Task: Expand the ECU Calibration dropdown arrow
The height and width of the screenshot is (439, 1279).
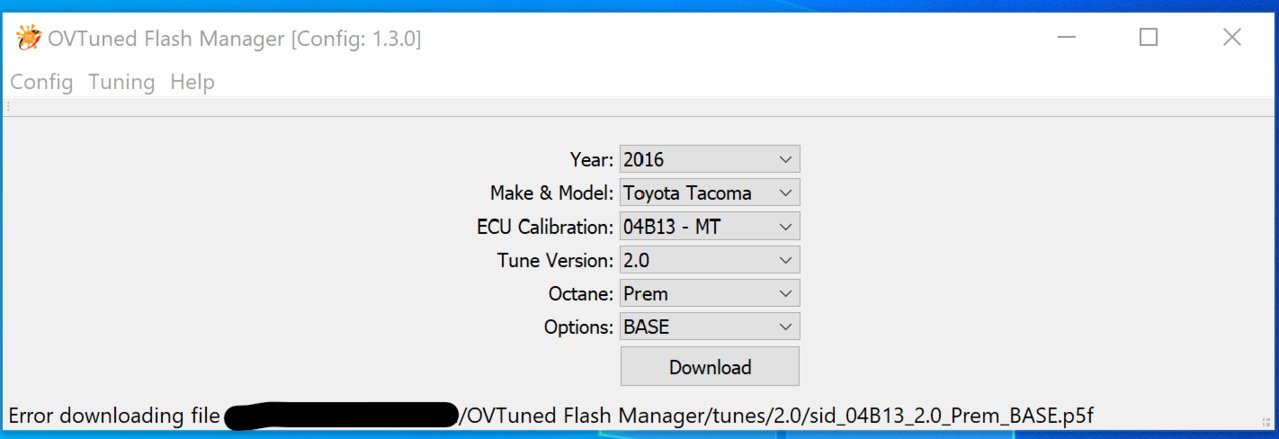Action: click(786, 227)
